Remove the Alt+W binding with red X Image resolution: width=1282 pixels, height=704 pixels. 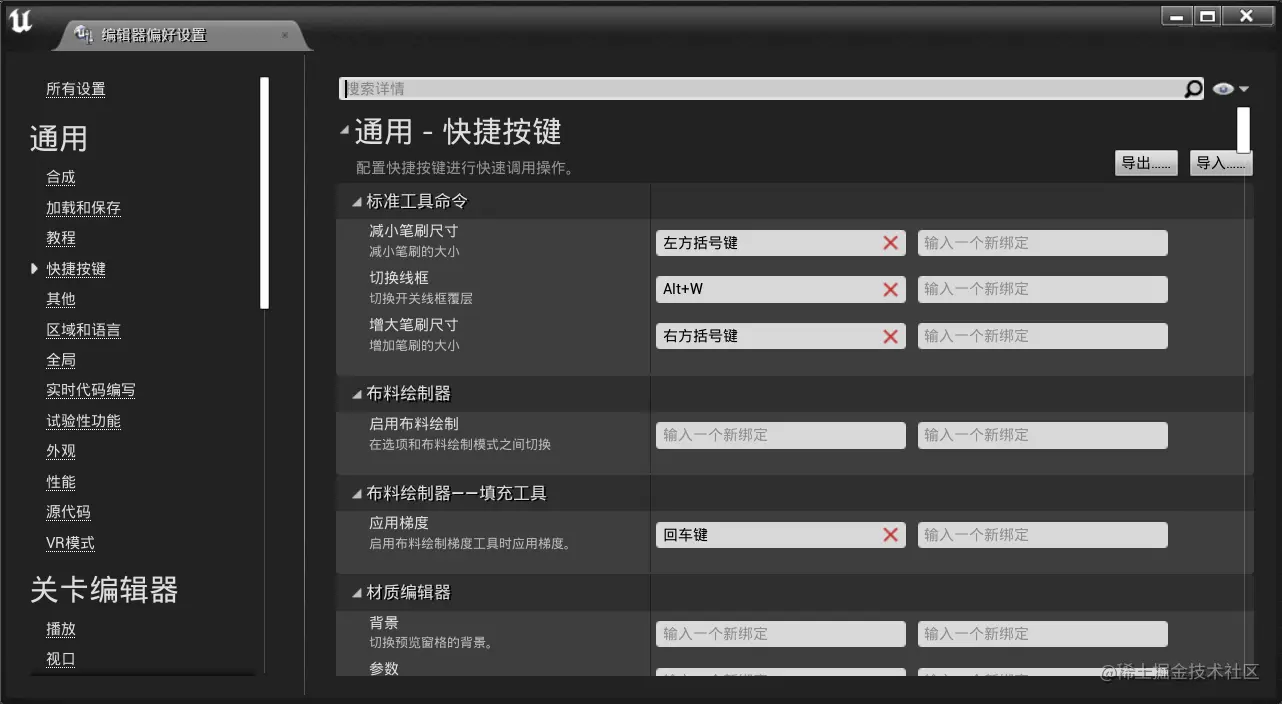pos(890,289)
